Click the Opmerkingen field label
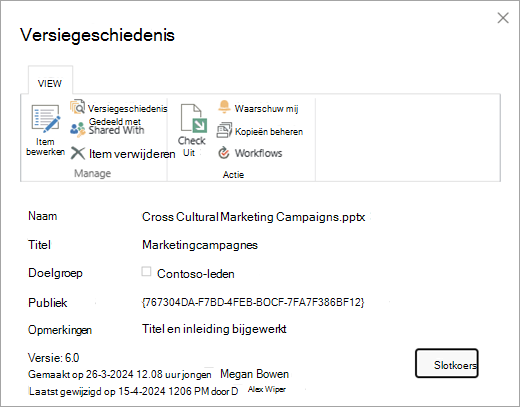This screenshot has width=520, height=407. click(60, 330)
